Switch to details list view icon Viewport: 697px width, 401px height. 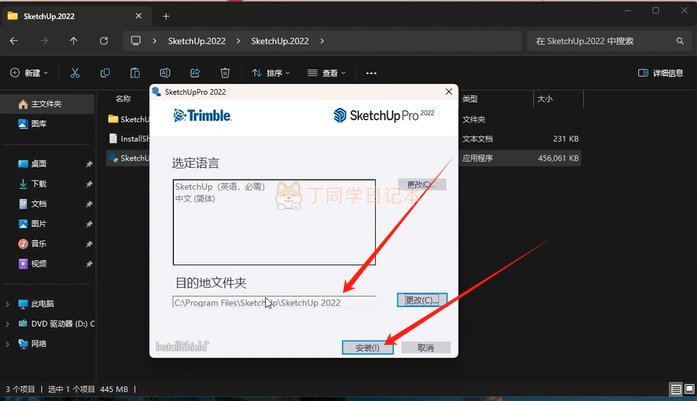pyautogui.click(x=676, y=389)
